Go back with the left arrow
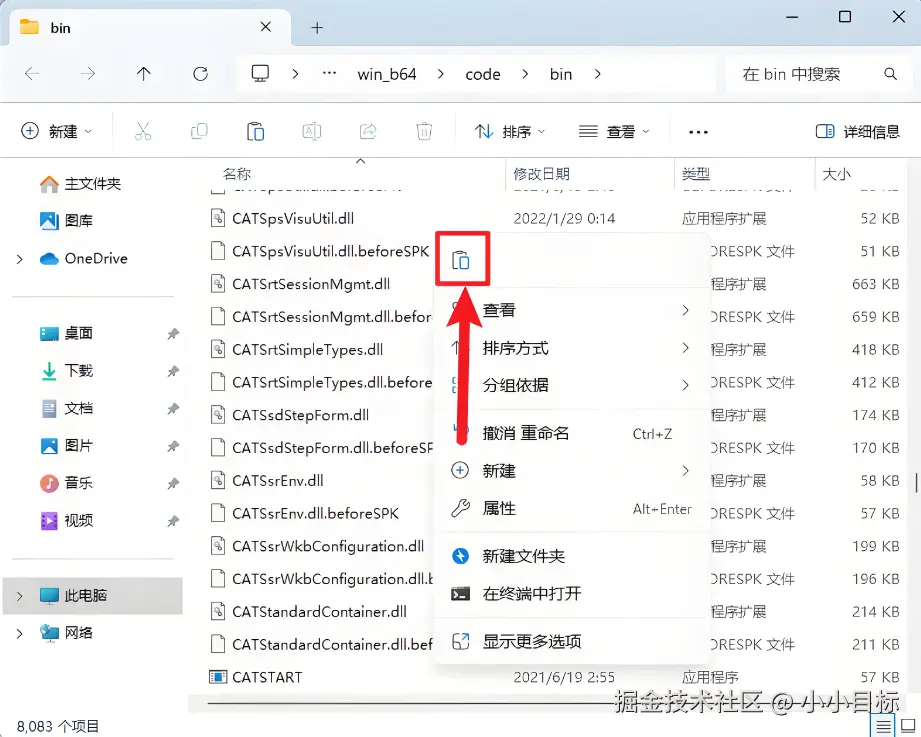 pyautogui.click(x=32, y=74)
